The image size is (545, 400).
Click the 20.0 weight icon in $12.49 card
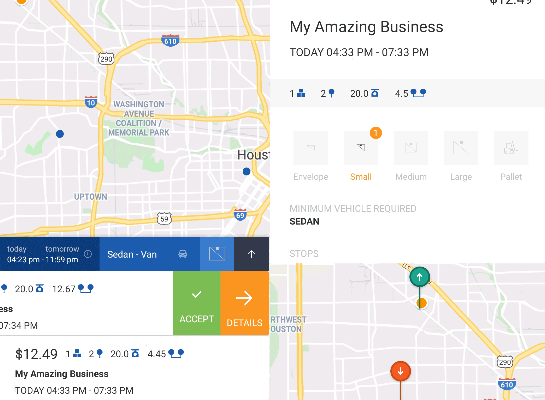click(x=135, y=353)
